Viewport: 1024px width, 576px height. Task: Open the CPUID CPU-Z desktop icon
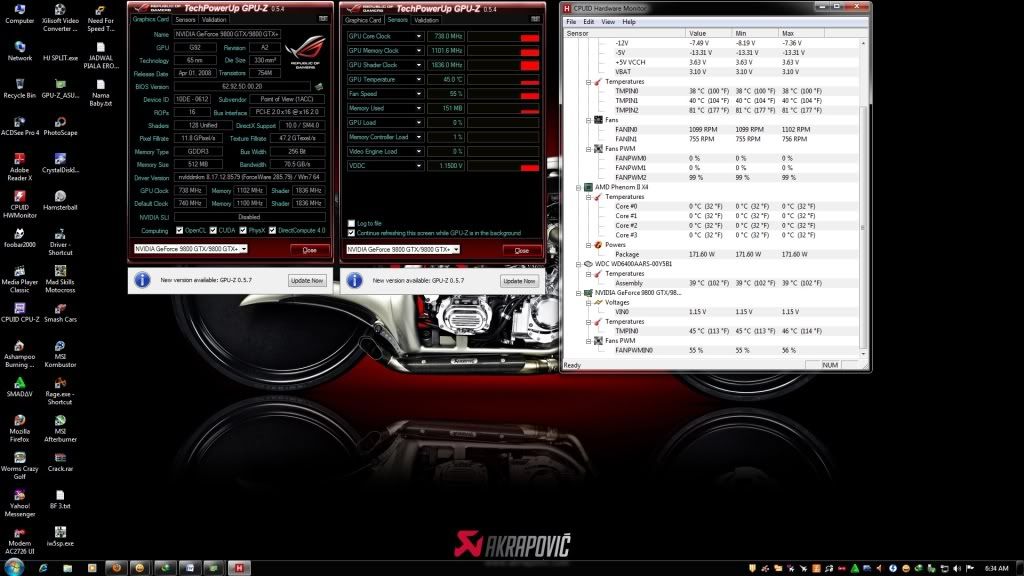(20, 312)
